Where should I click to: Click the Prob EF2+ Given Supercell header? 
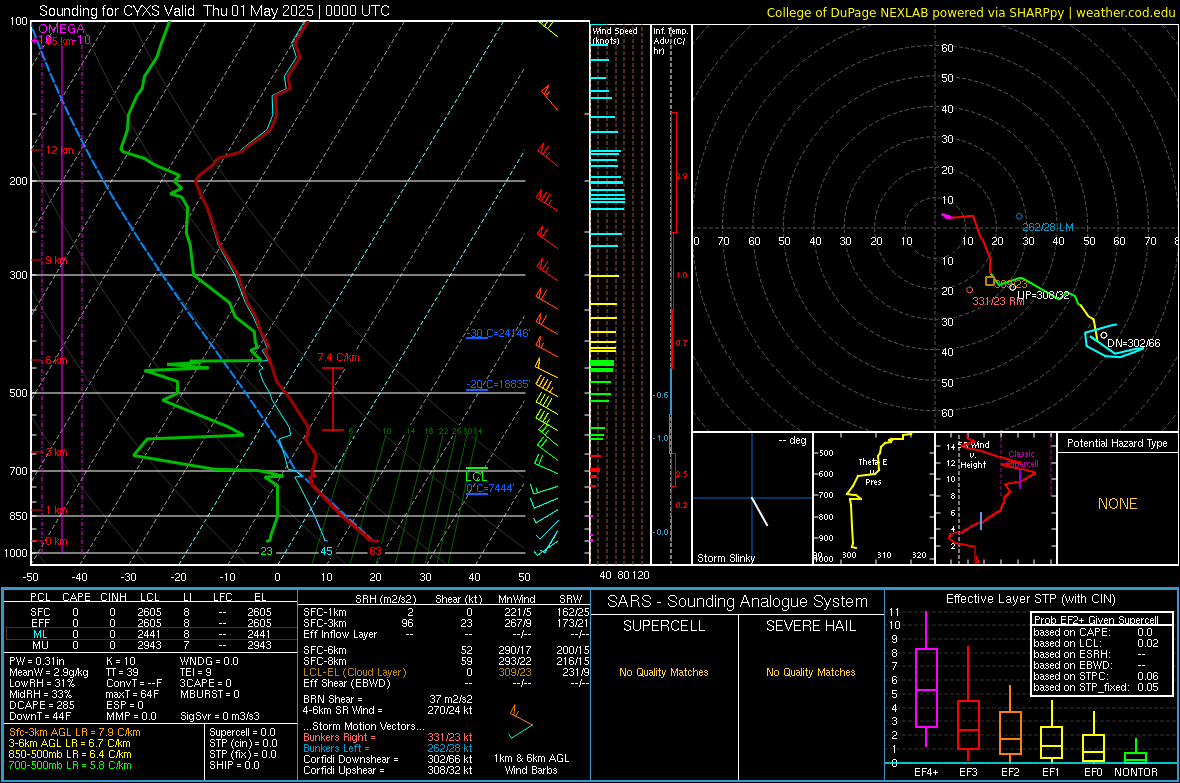[x=1096, y=620]
